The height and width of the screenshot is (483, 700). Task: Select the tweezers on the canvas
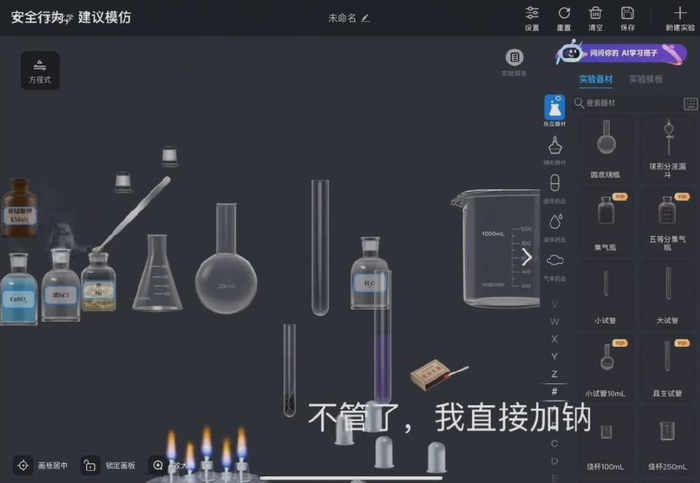pyautogui.click(x=132, y=213)
